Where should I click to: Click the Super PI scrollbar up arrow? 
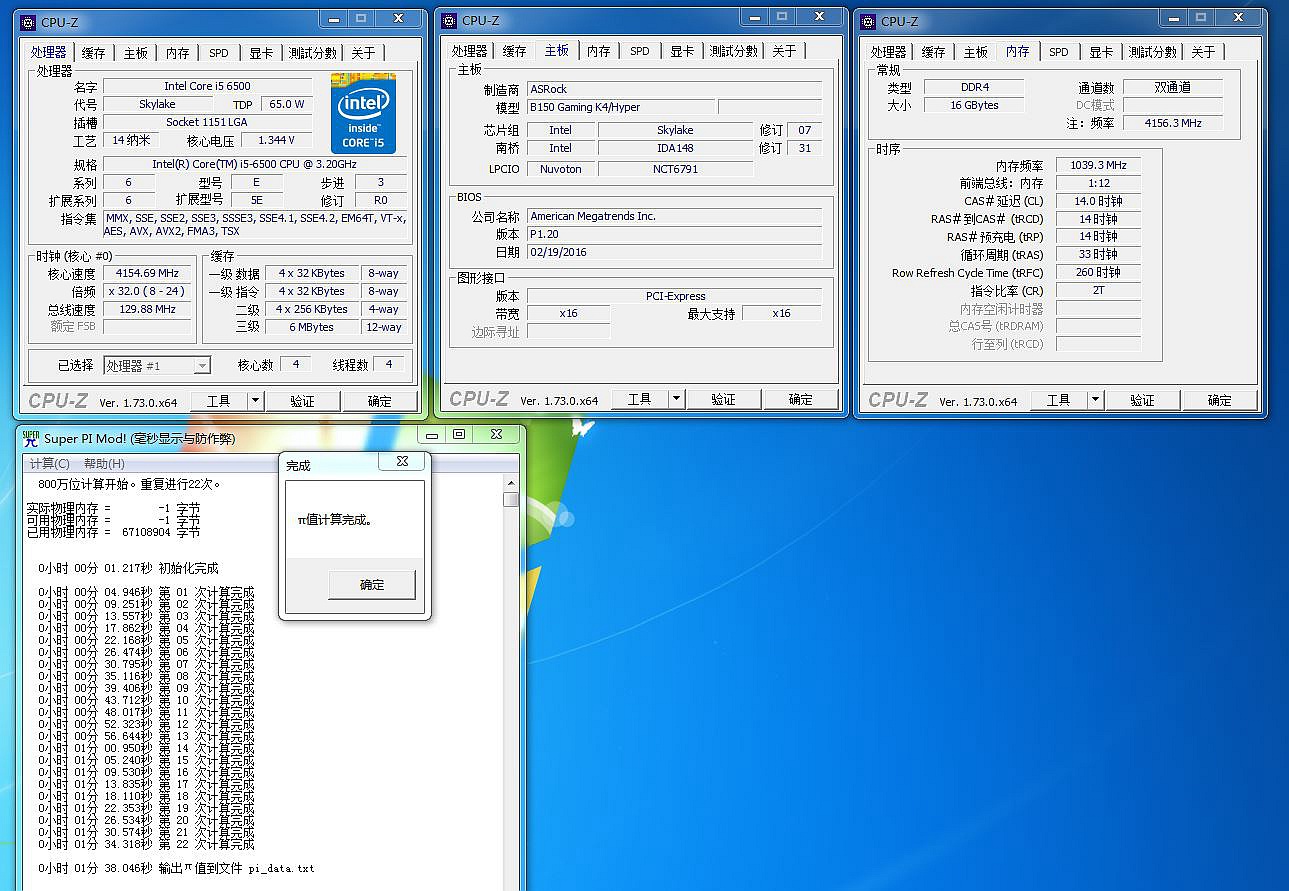(x=511, y=483)
